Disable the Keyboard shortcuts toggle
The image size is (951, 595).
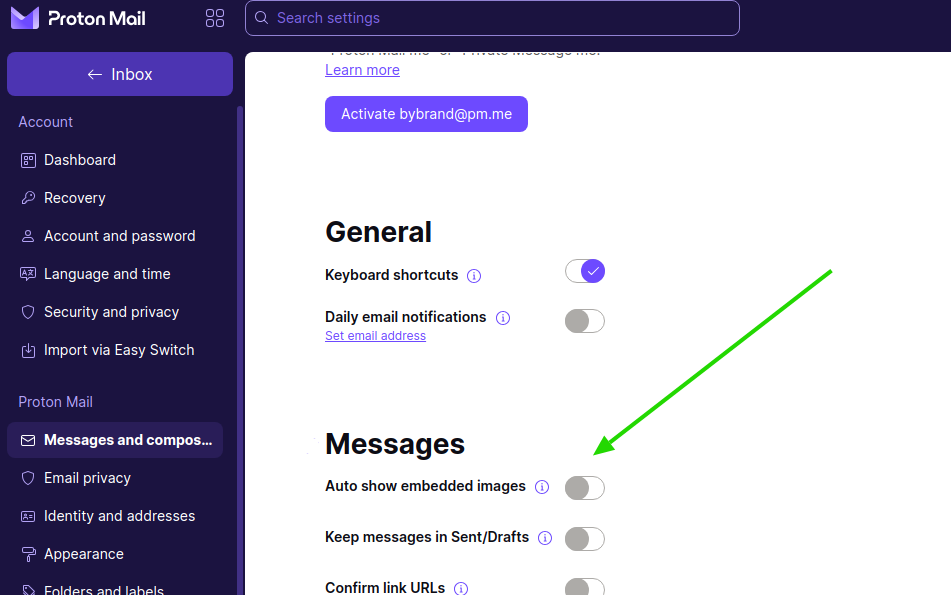coord(585,271)
